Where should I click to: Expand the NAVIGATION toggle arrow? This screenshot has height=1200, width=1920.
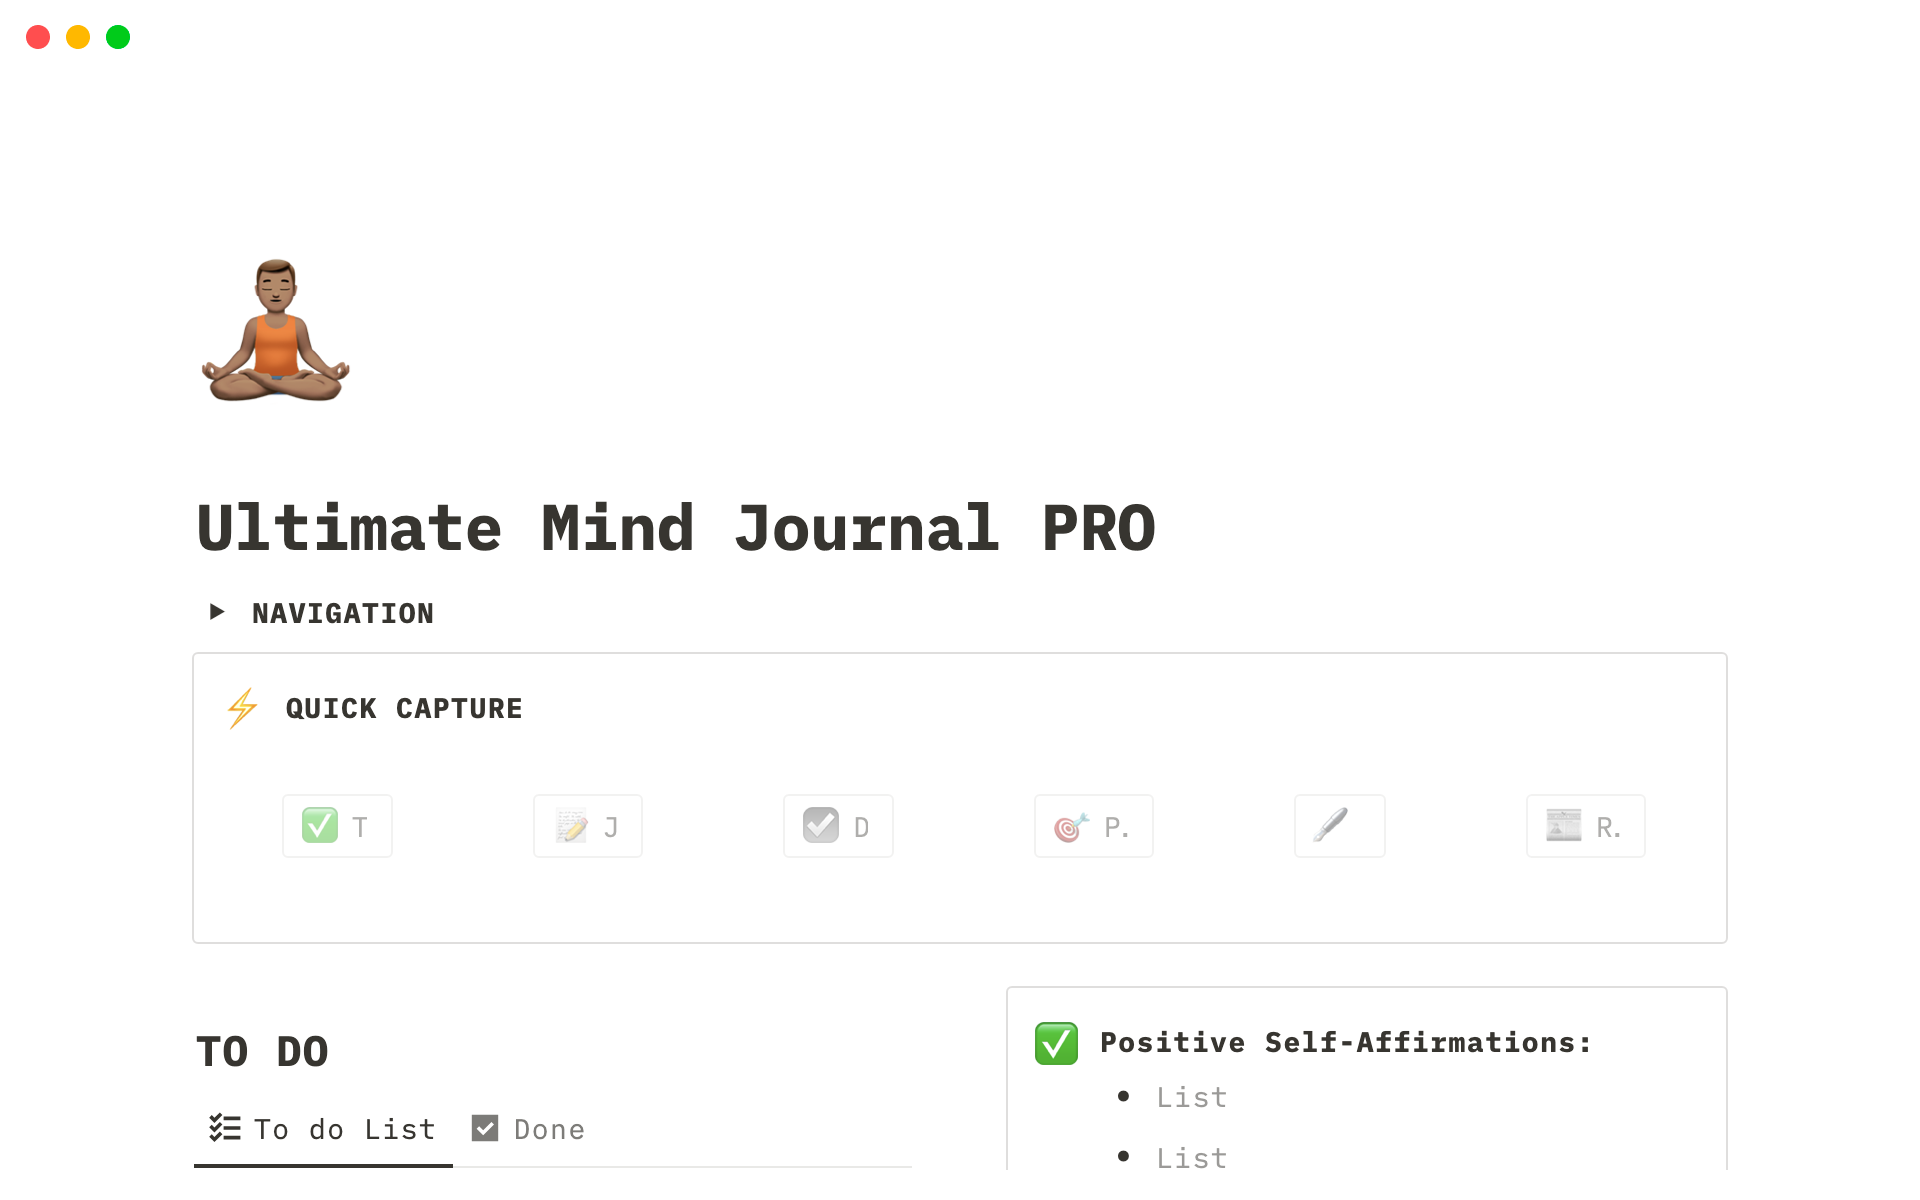[x=217, y=612]
